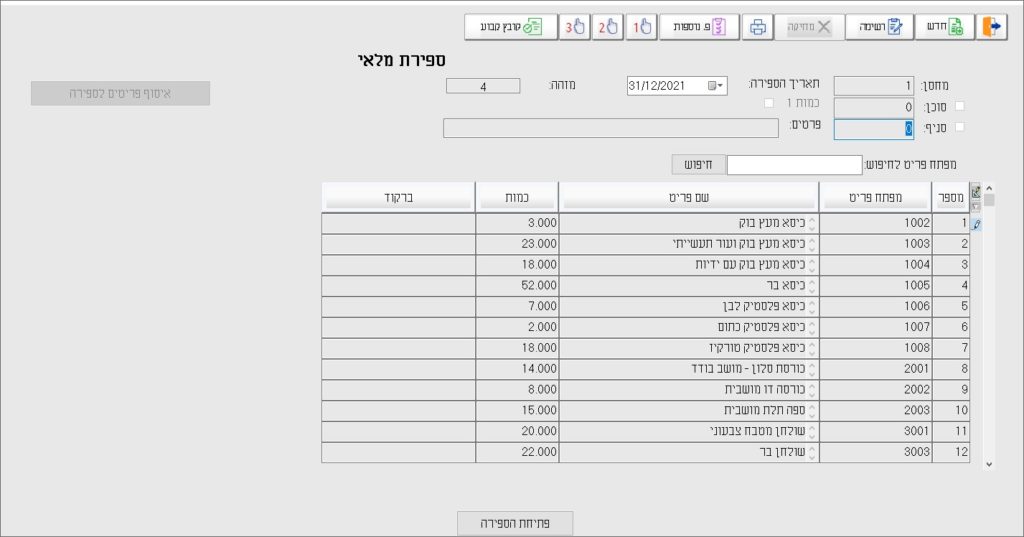Sort by the ברקוד column header
The image size is (1024, 537).
(x=398, y=197)
